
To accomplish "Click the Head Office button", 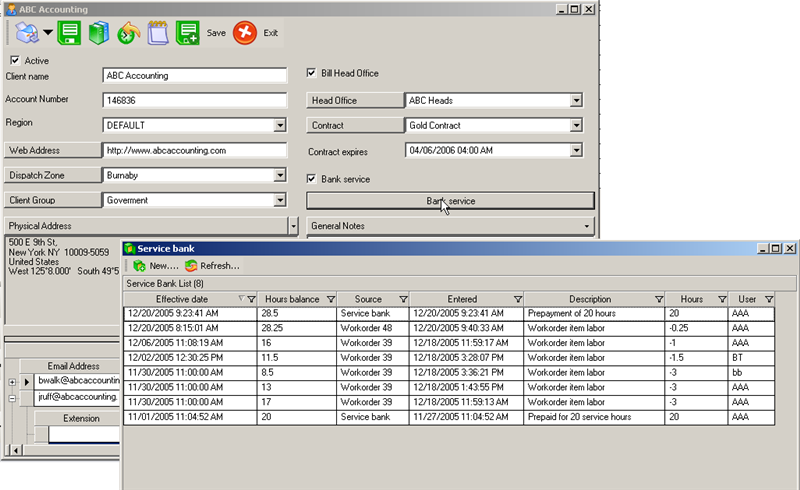I will point(355,101).
